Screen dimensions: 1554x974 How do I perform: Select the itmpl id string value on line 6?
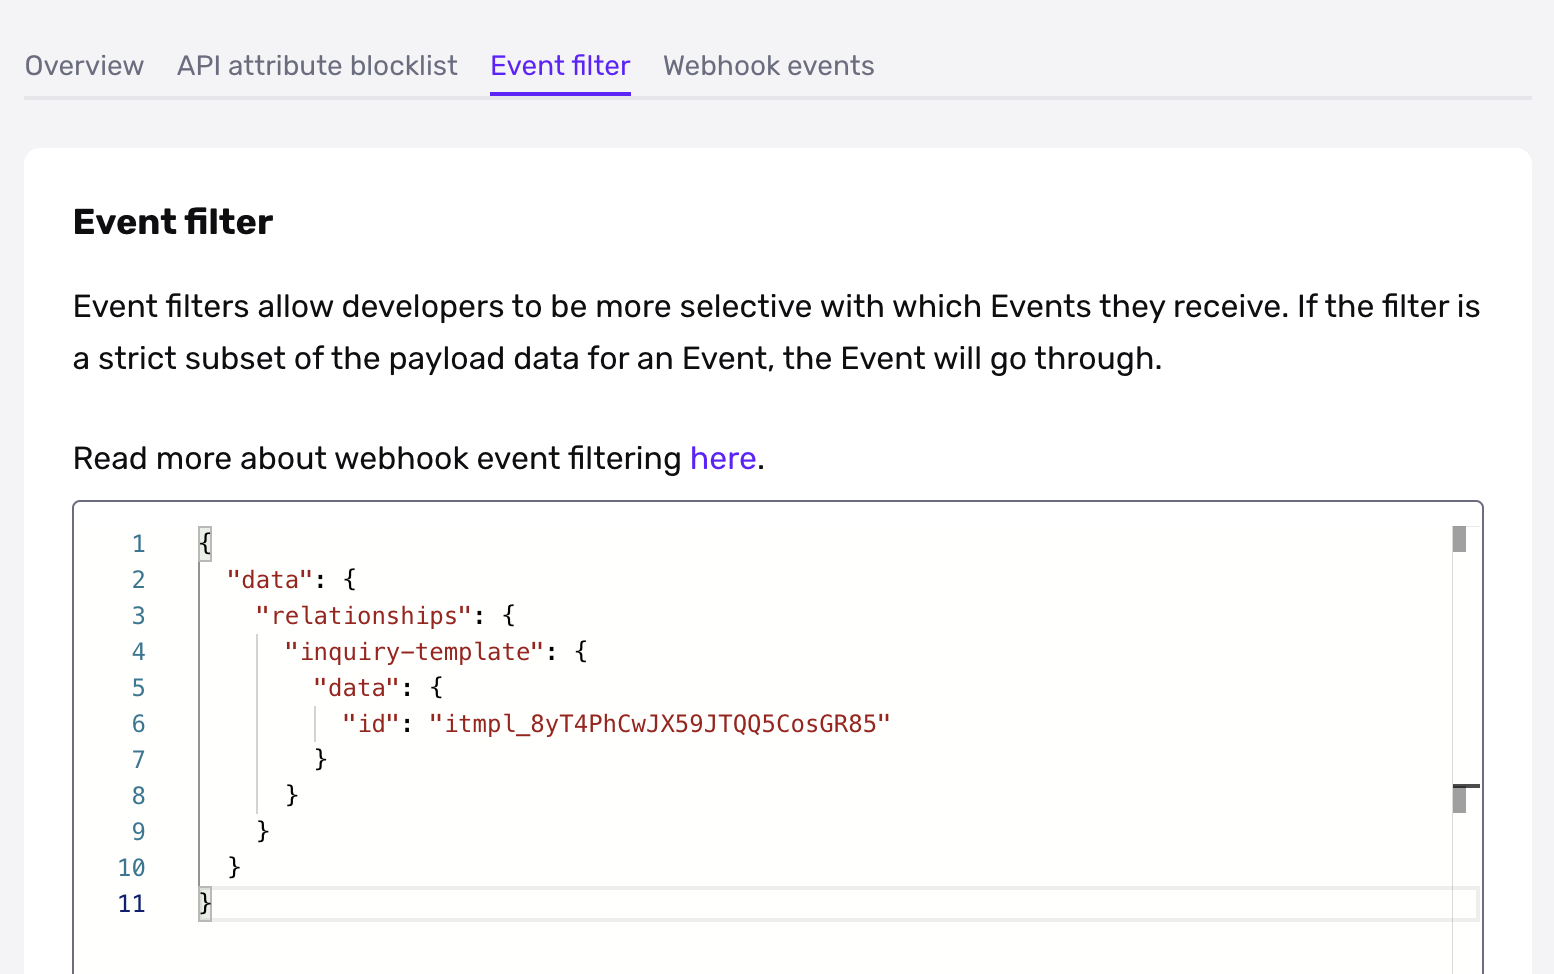(660, 723)
